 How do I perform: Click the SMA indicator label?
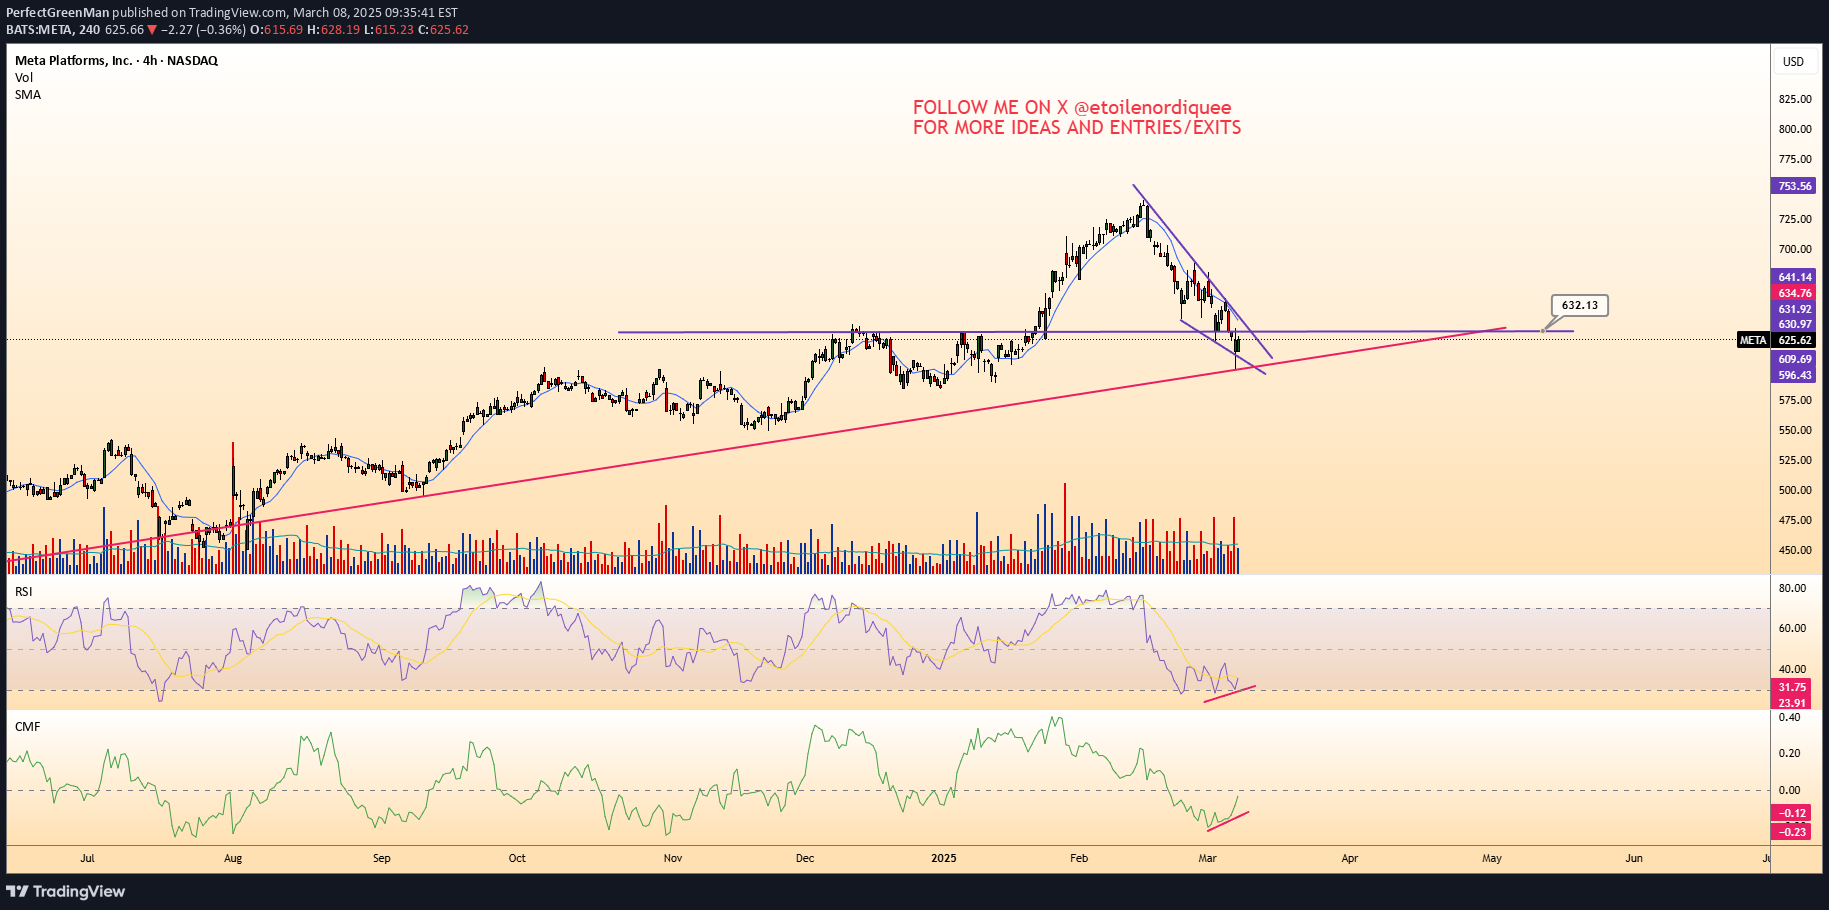tap(28, 95)
